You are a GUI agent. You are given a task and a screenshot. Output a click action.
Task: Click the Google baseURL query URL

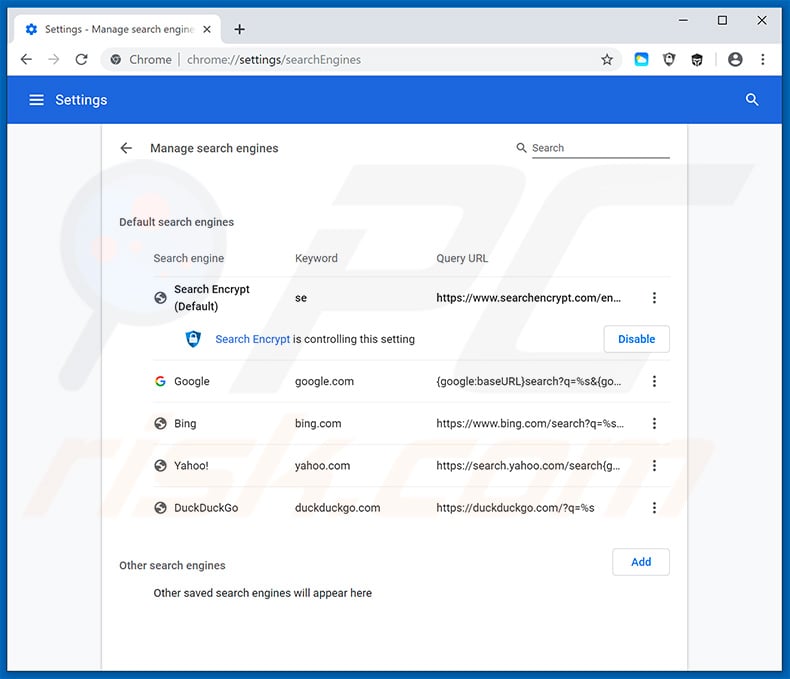click(x=529, y=381)
